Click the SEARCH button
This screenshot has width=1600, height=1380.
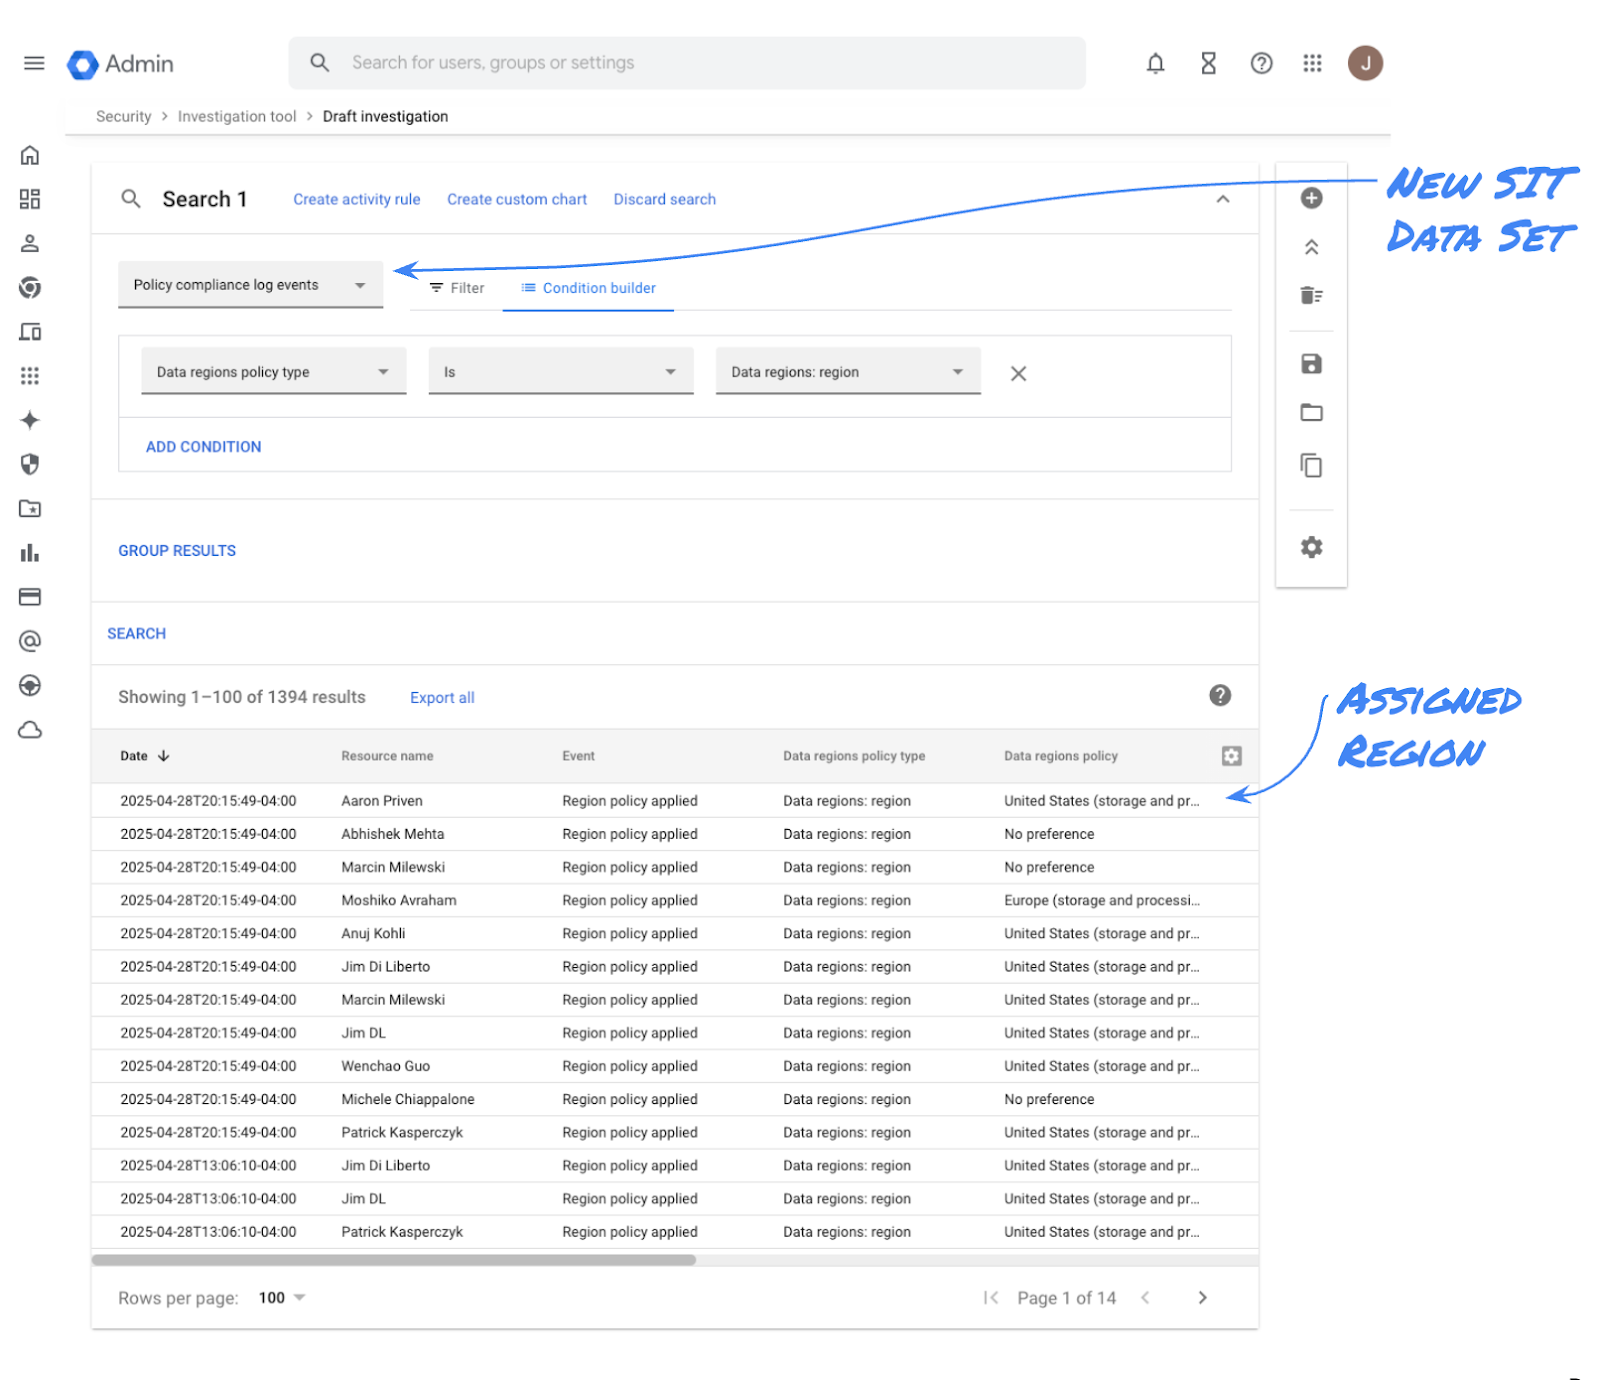(x=137, y=634)
